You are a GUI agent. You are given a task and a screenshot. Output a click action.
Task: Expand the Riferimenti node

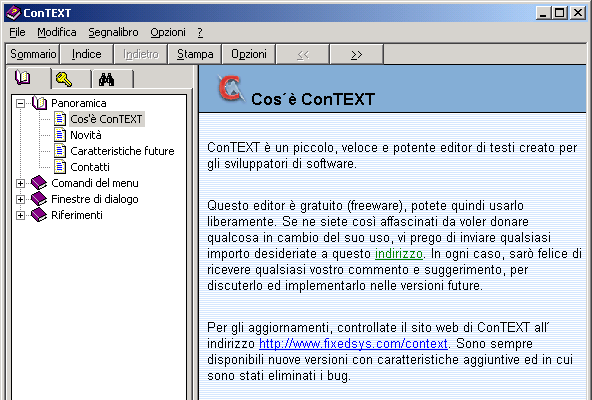click(x=20, y=215)
